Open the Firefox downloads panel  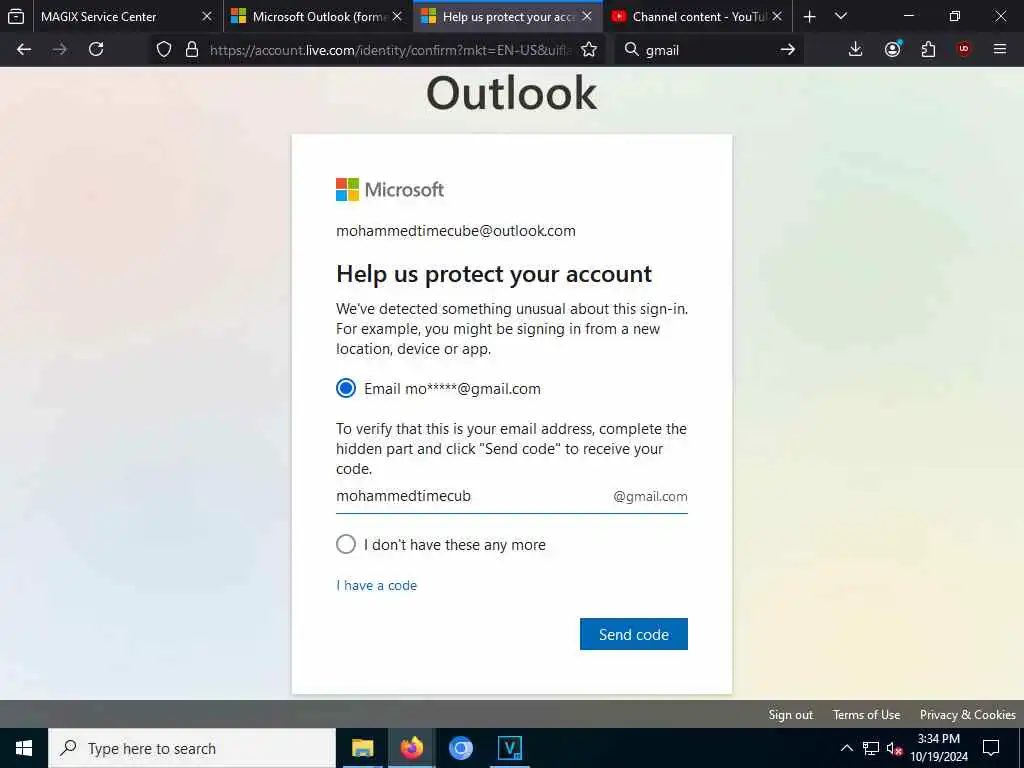856,49
